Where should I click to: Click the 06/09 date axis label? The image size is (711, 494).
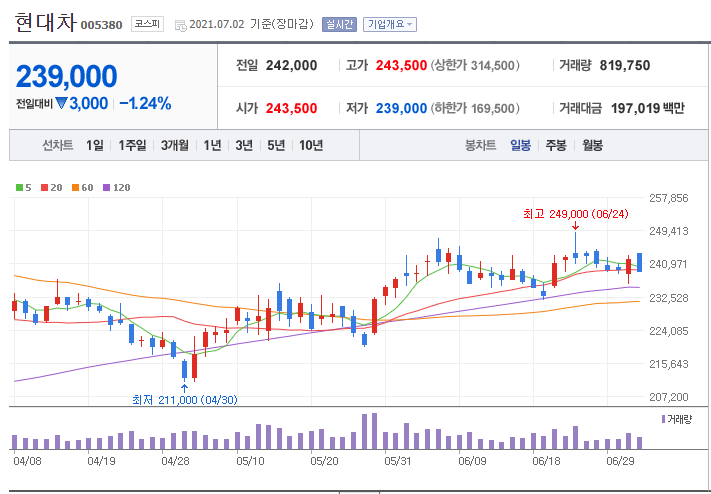point(472,462)
